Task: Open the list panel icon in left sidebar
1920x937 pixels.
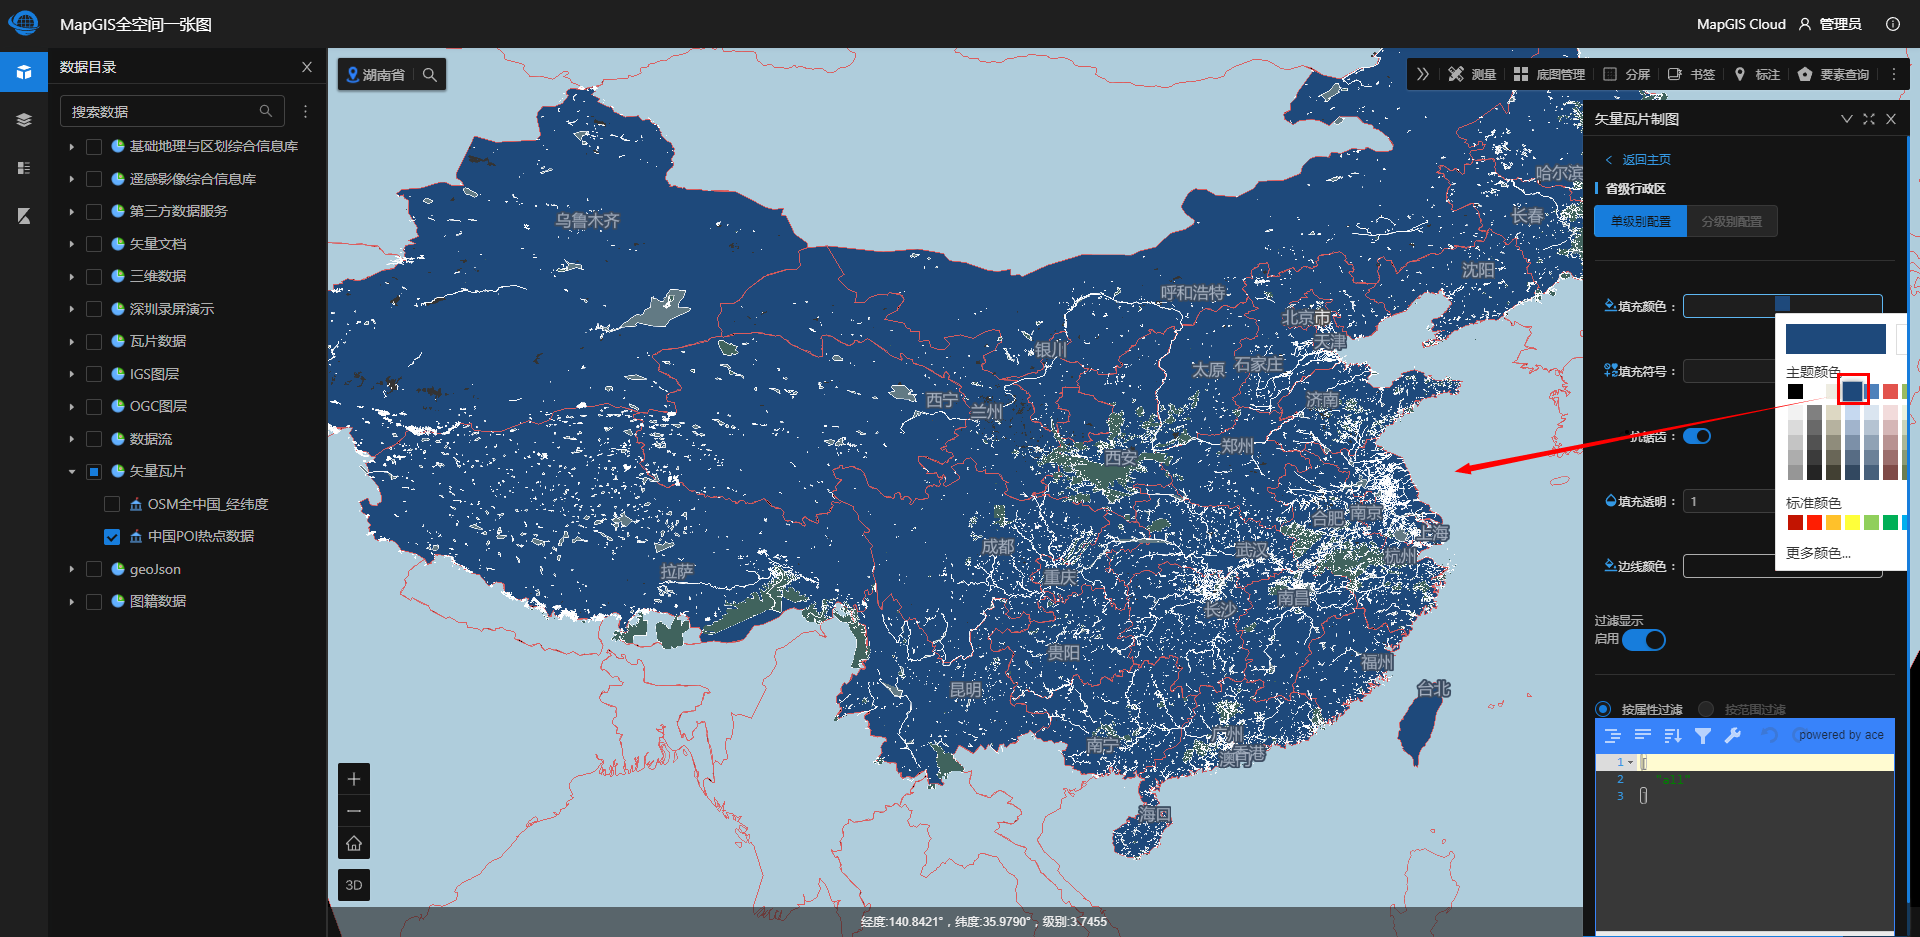Action: click(24, 168)
